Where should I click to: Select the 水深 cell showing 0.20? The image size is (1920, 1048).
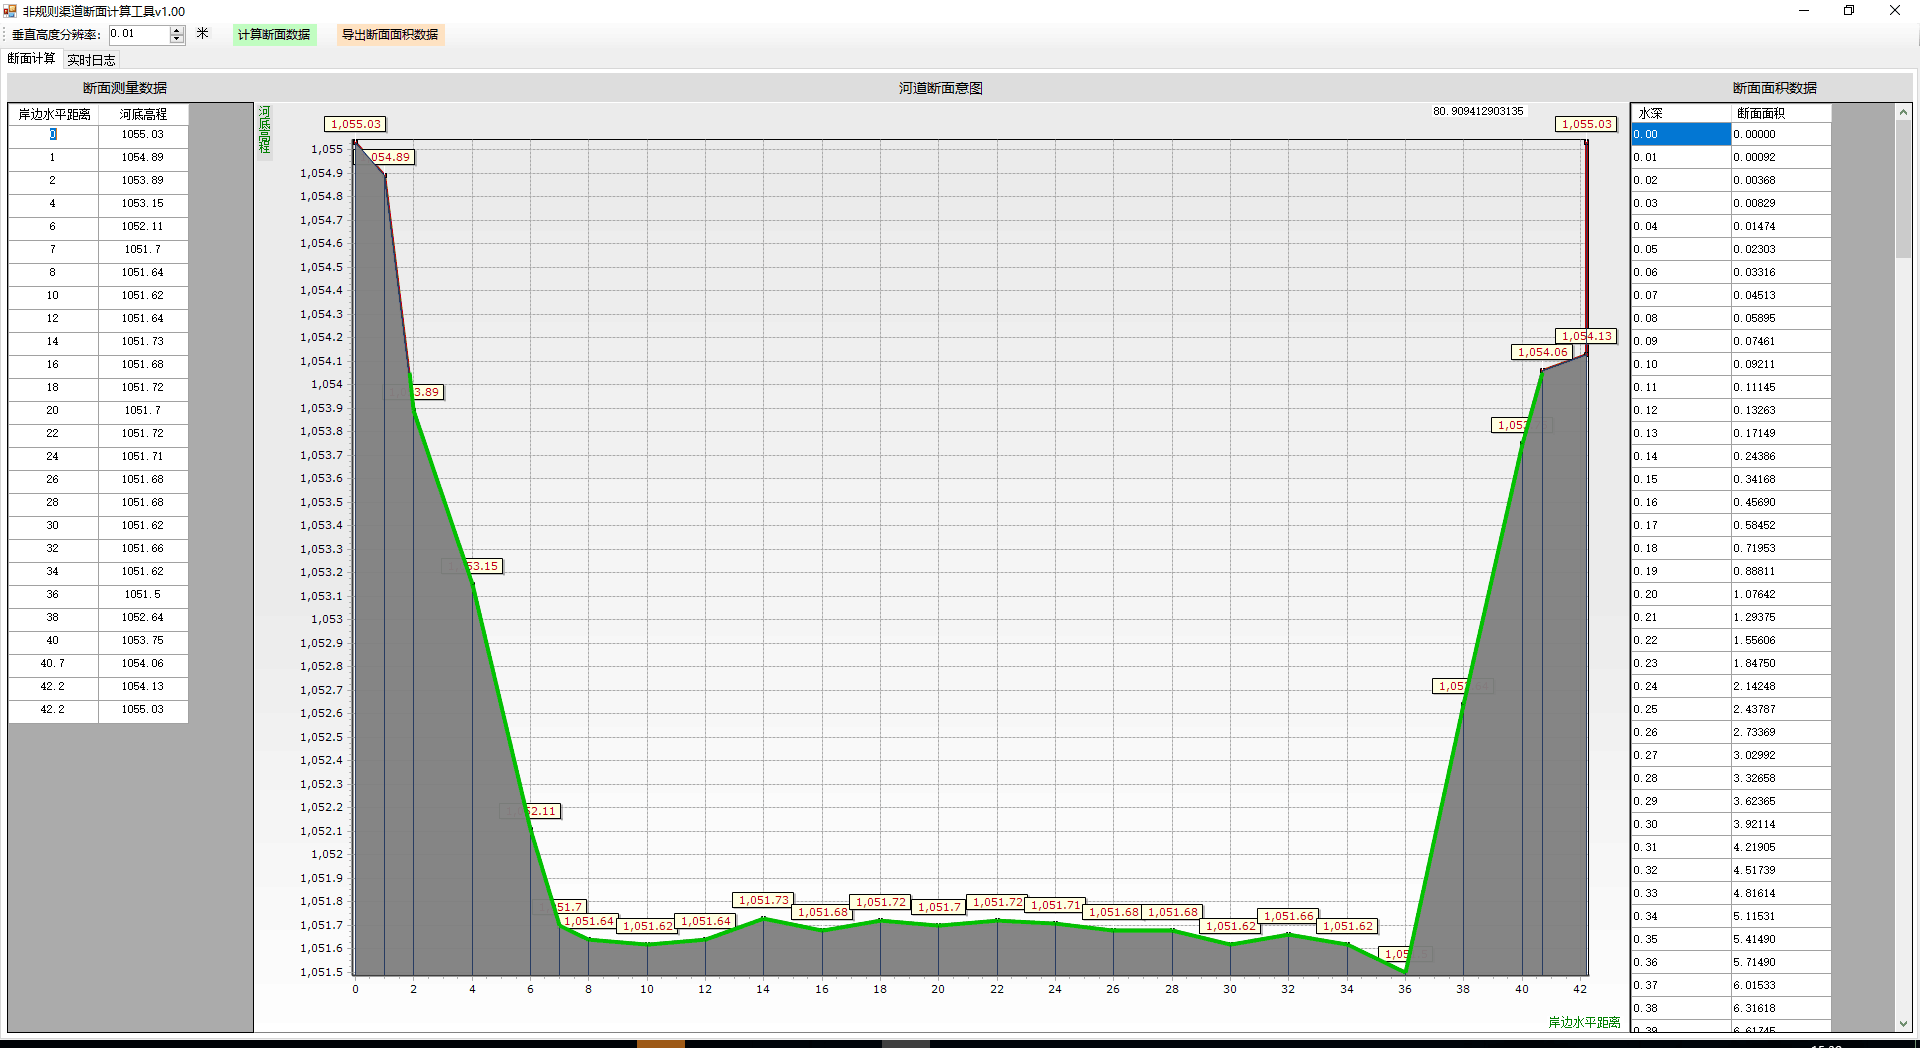click(x=1680, y=595)
